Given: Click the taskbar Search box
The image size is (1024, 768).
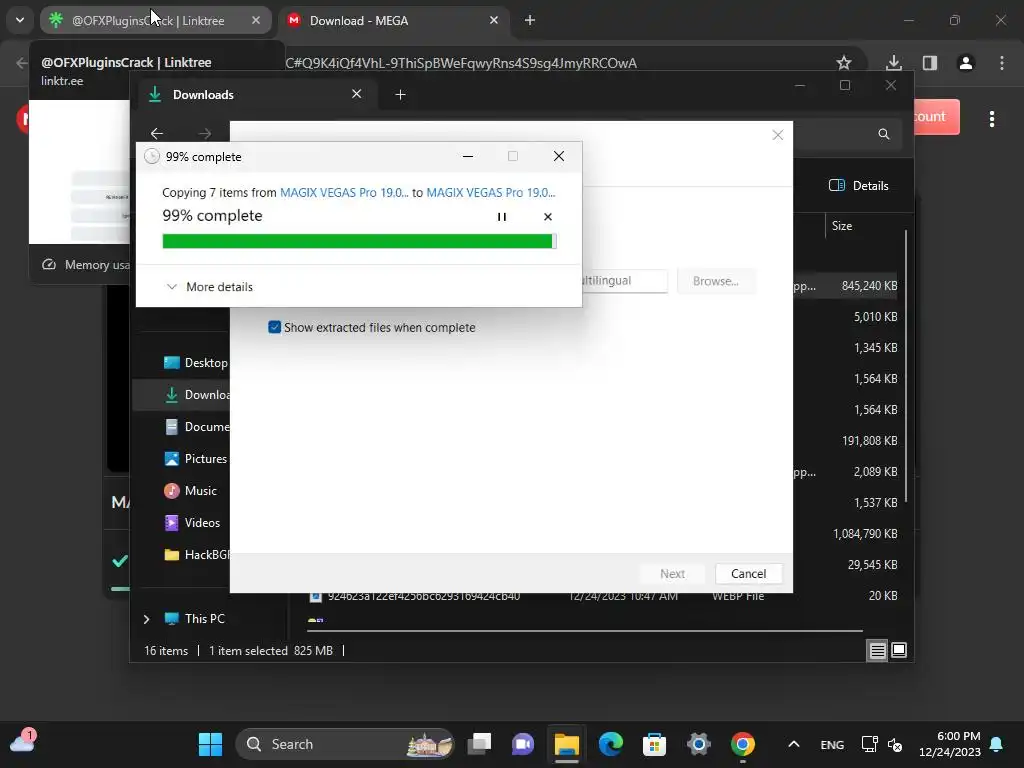Looking at the screenshot, I should coord(345,744).
